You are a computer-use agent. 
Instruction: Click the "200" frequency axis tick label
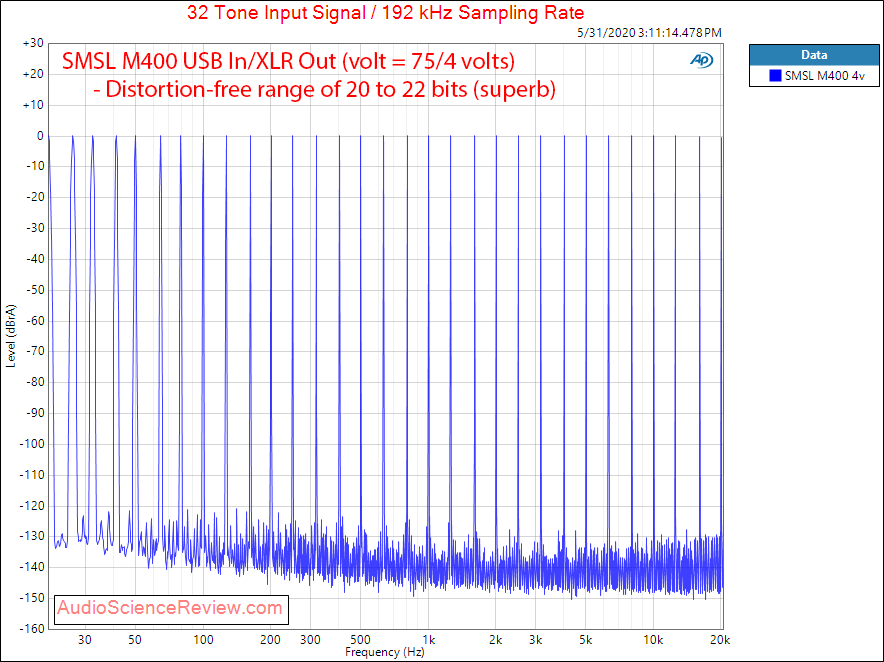(271, 640)
